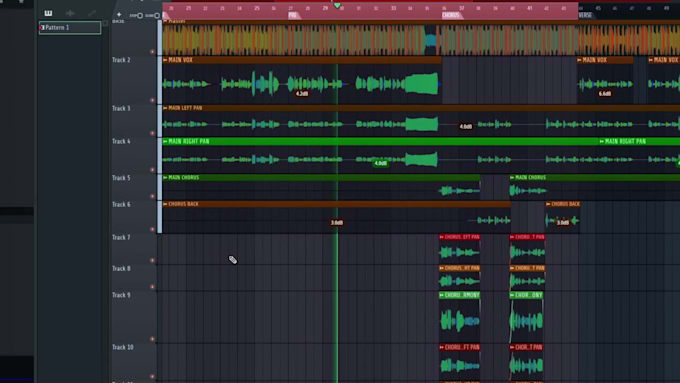The width and height of the screenshot is (680, 383).
Task: Click the 4.2dB gain label on MAIN VOX
Action: (x=302, y=94)
